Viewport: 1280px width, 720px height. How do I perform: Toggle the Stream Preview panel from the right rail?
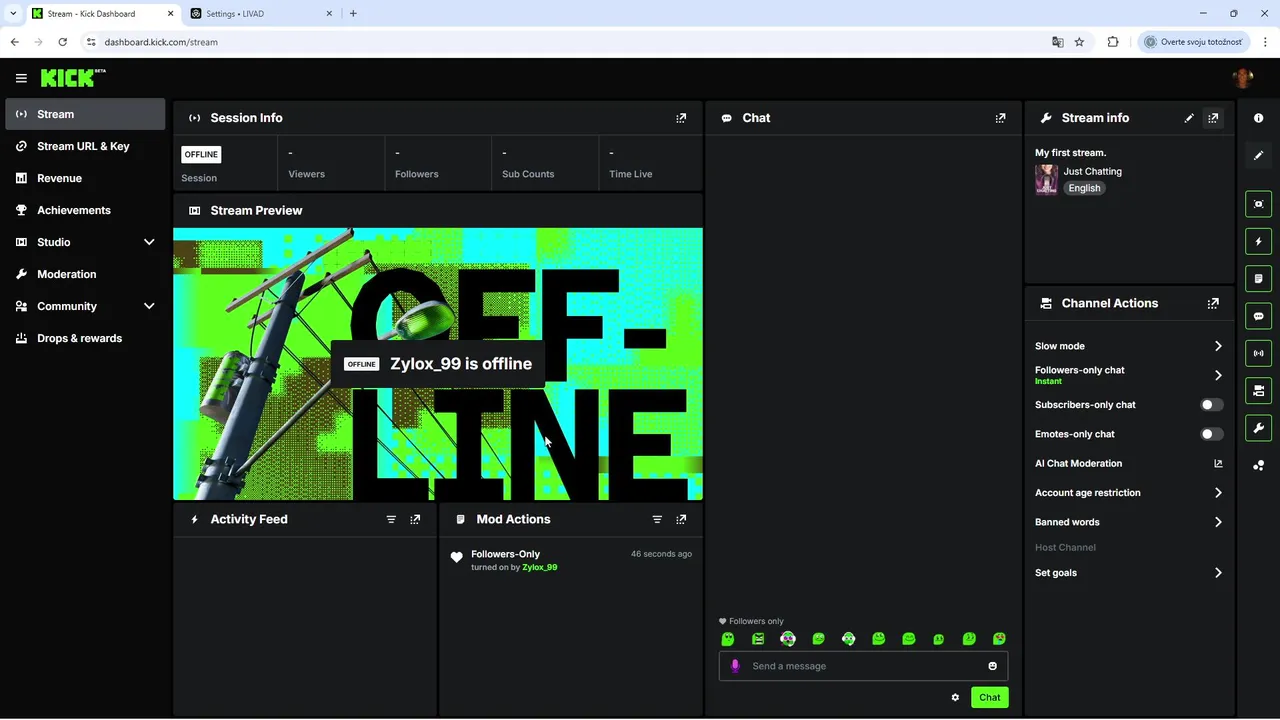click(1258, 204)
